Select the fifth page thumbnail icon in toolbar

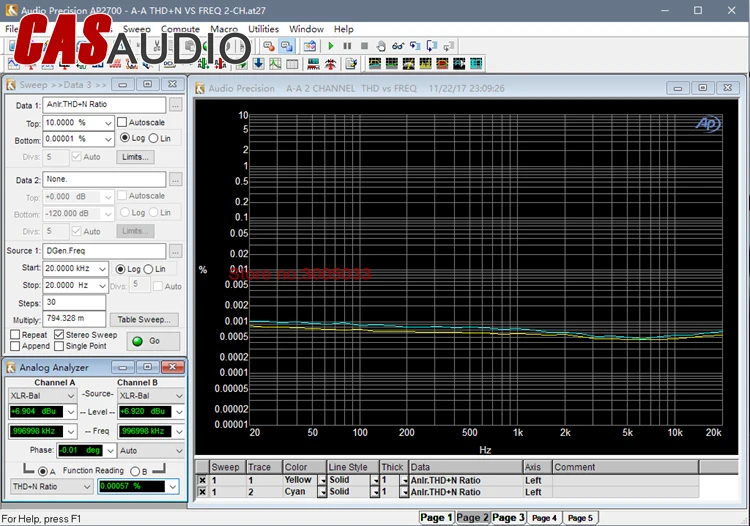tap(442, 64)
